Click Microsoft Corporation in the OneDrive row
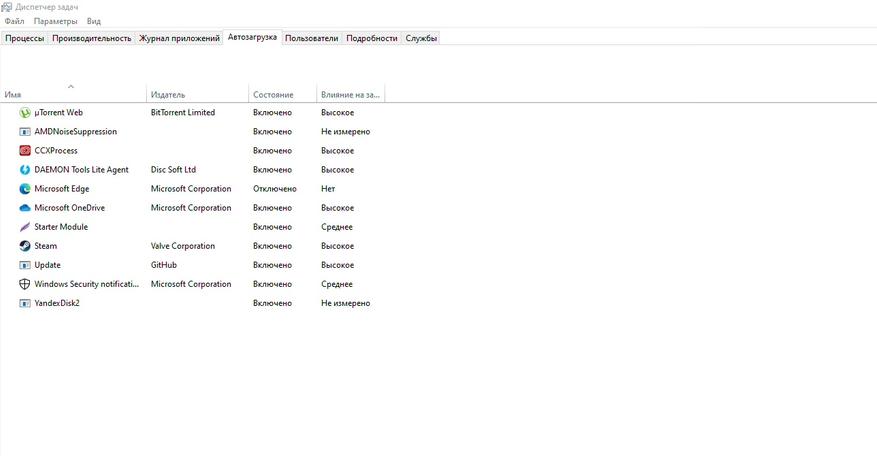This screenshot has width=877, height=456. point(191,208)
